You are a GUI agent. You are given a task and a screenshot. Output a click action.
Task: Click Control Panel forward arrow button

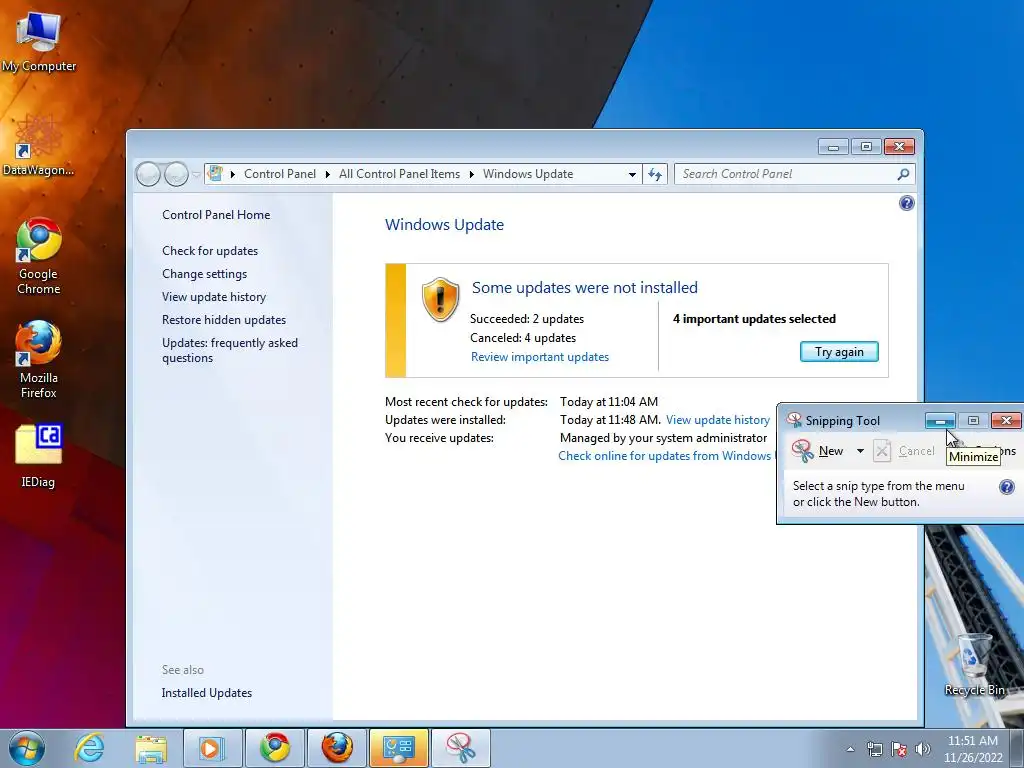coord(176,174)
